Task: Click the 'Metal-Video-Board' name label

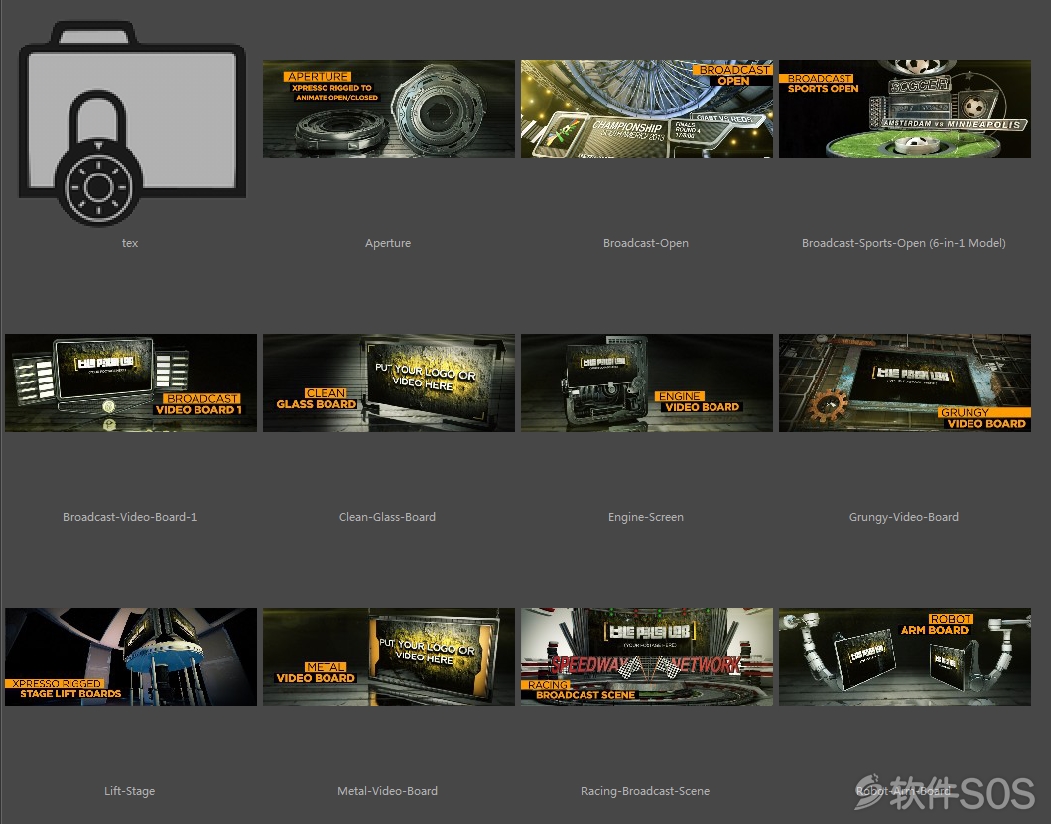Action: (387, 791)
